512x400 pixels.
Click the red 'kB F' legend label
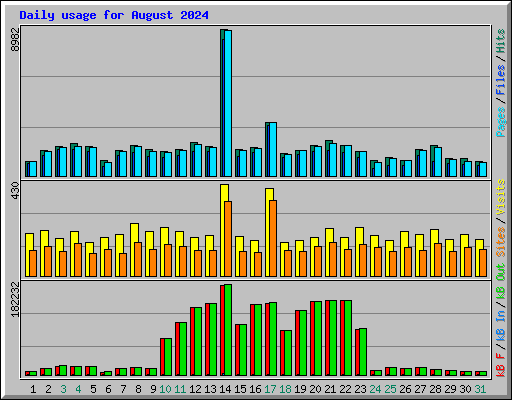[x=501, y=365]
